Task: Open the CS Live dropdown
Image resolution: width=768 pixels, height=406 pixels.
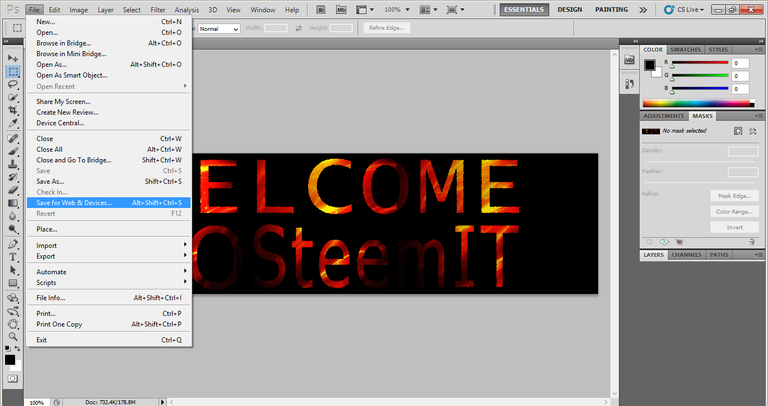Action: (x=684, y=9)
